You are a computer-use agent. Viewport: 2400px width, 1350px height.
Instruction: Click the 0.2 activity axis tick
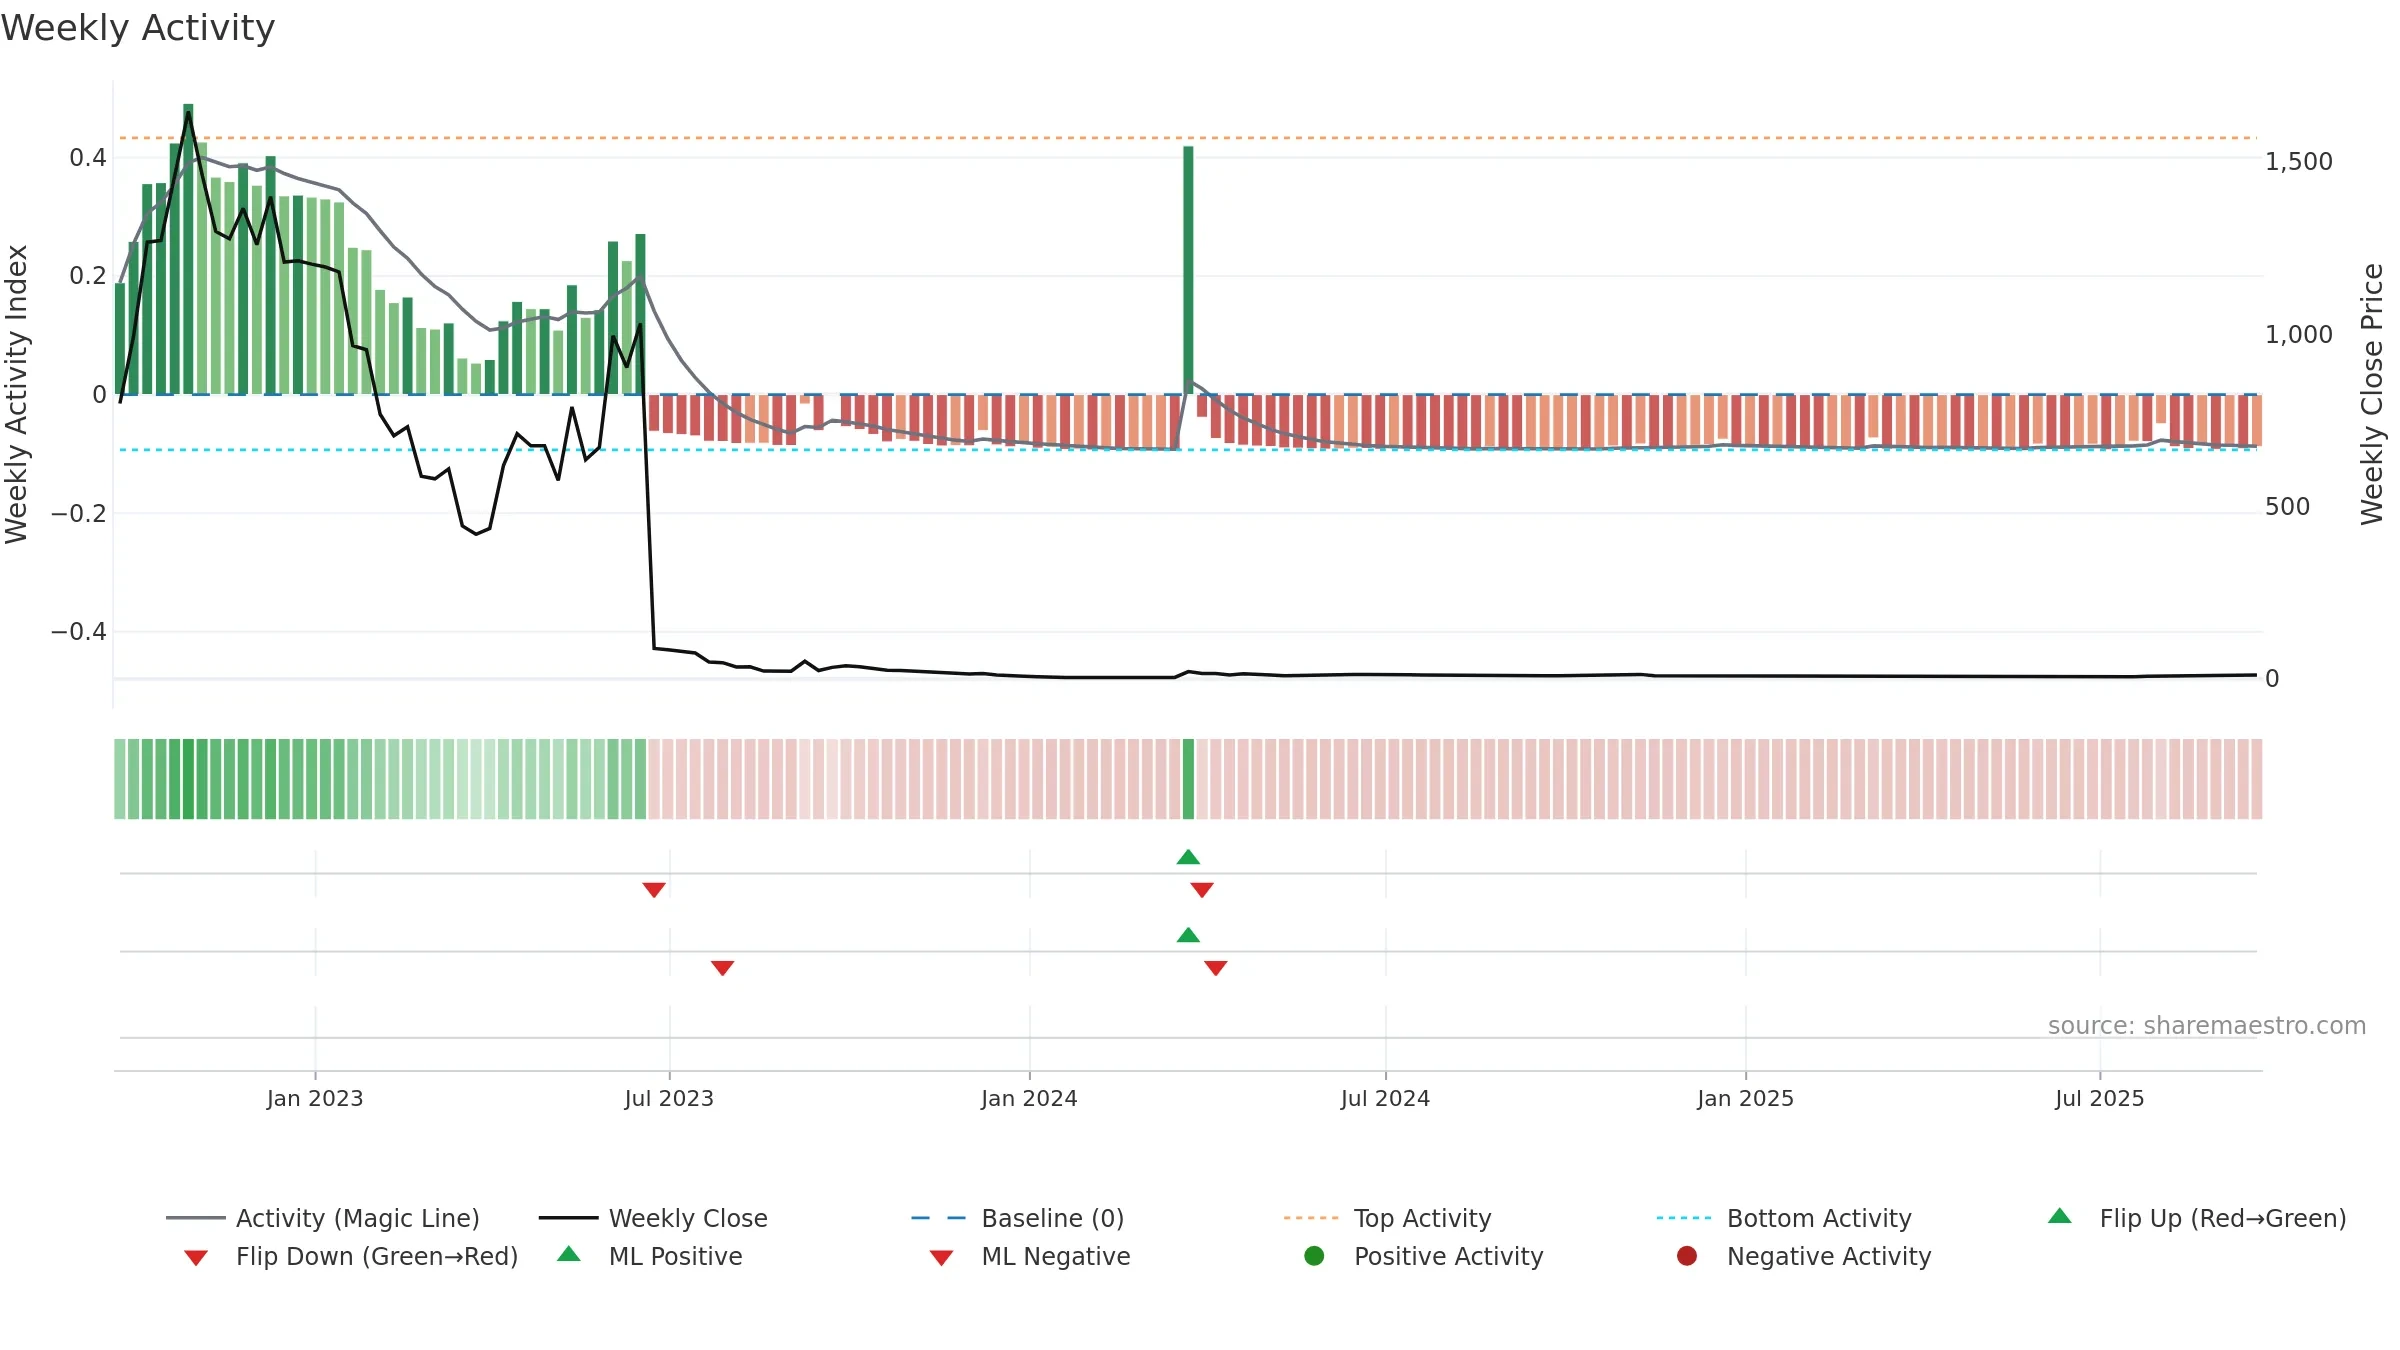pyautogui.click(x=88, y=276)
